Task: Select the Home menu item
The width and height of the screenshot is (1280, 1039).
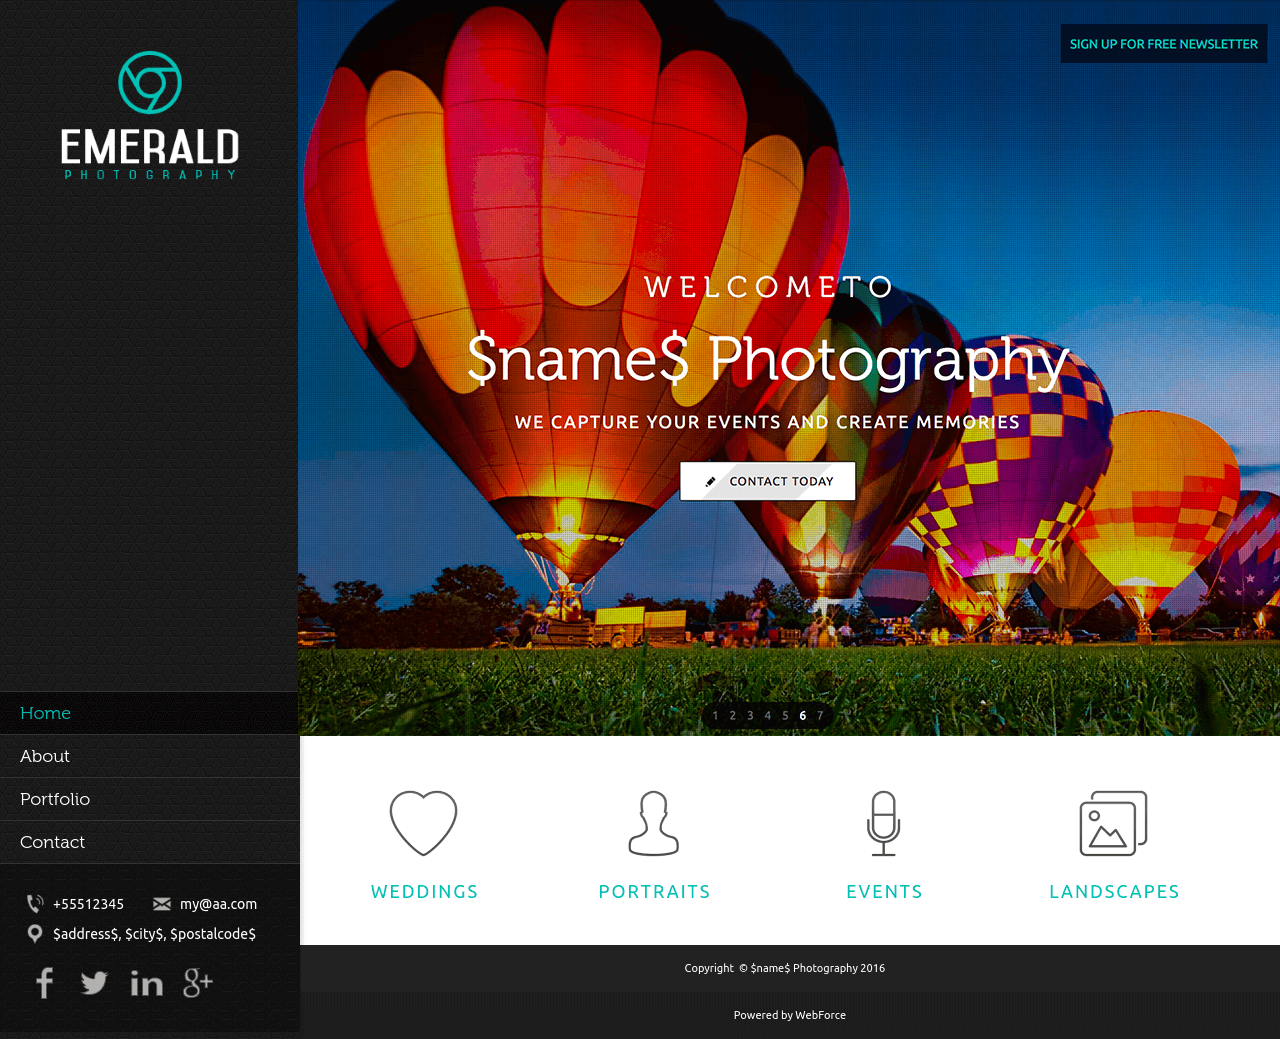Action: 46,713
